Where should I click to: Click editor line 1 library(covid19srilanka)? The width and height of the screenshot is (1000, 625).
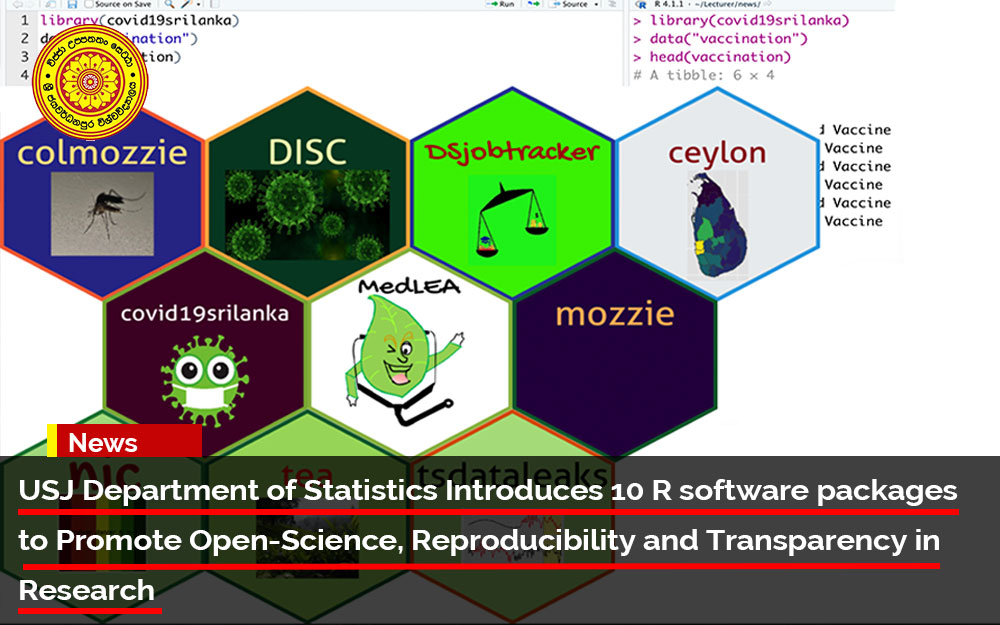click(140, 20)
